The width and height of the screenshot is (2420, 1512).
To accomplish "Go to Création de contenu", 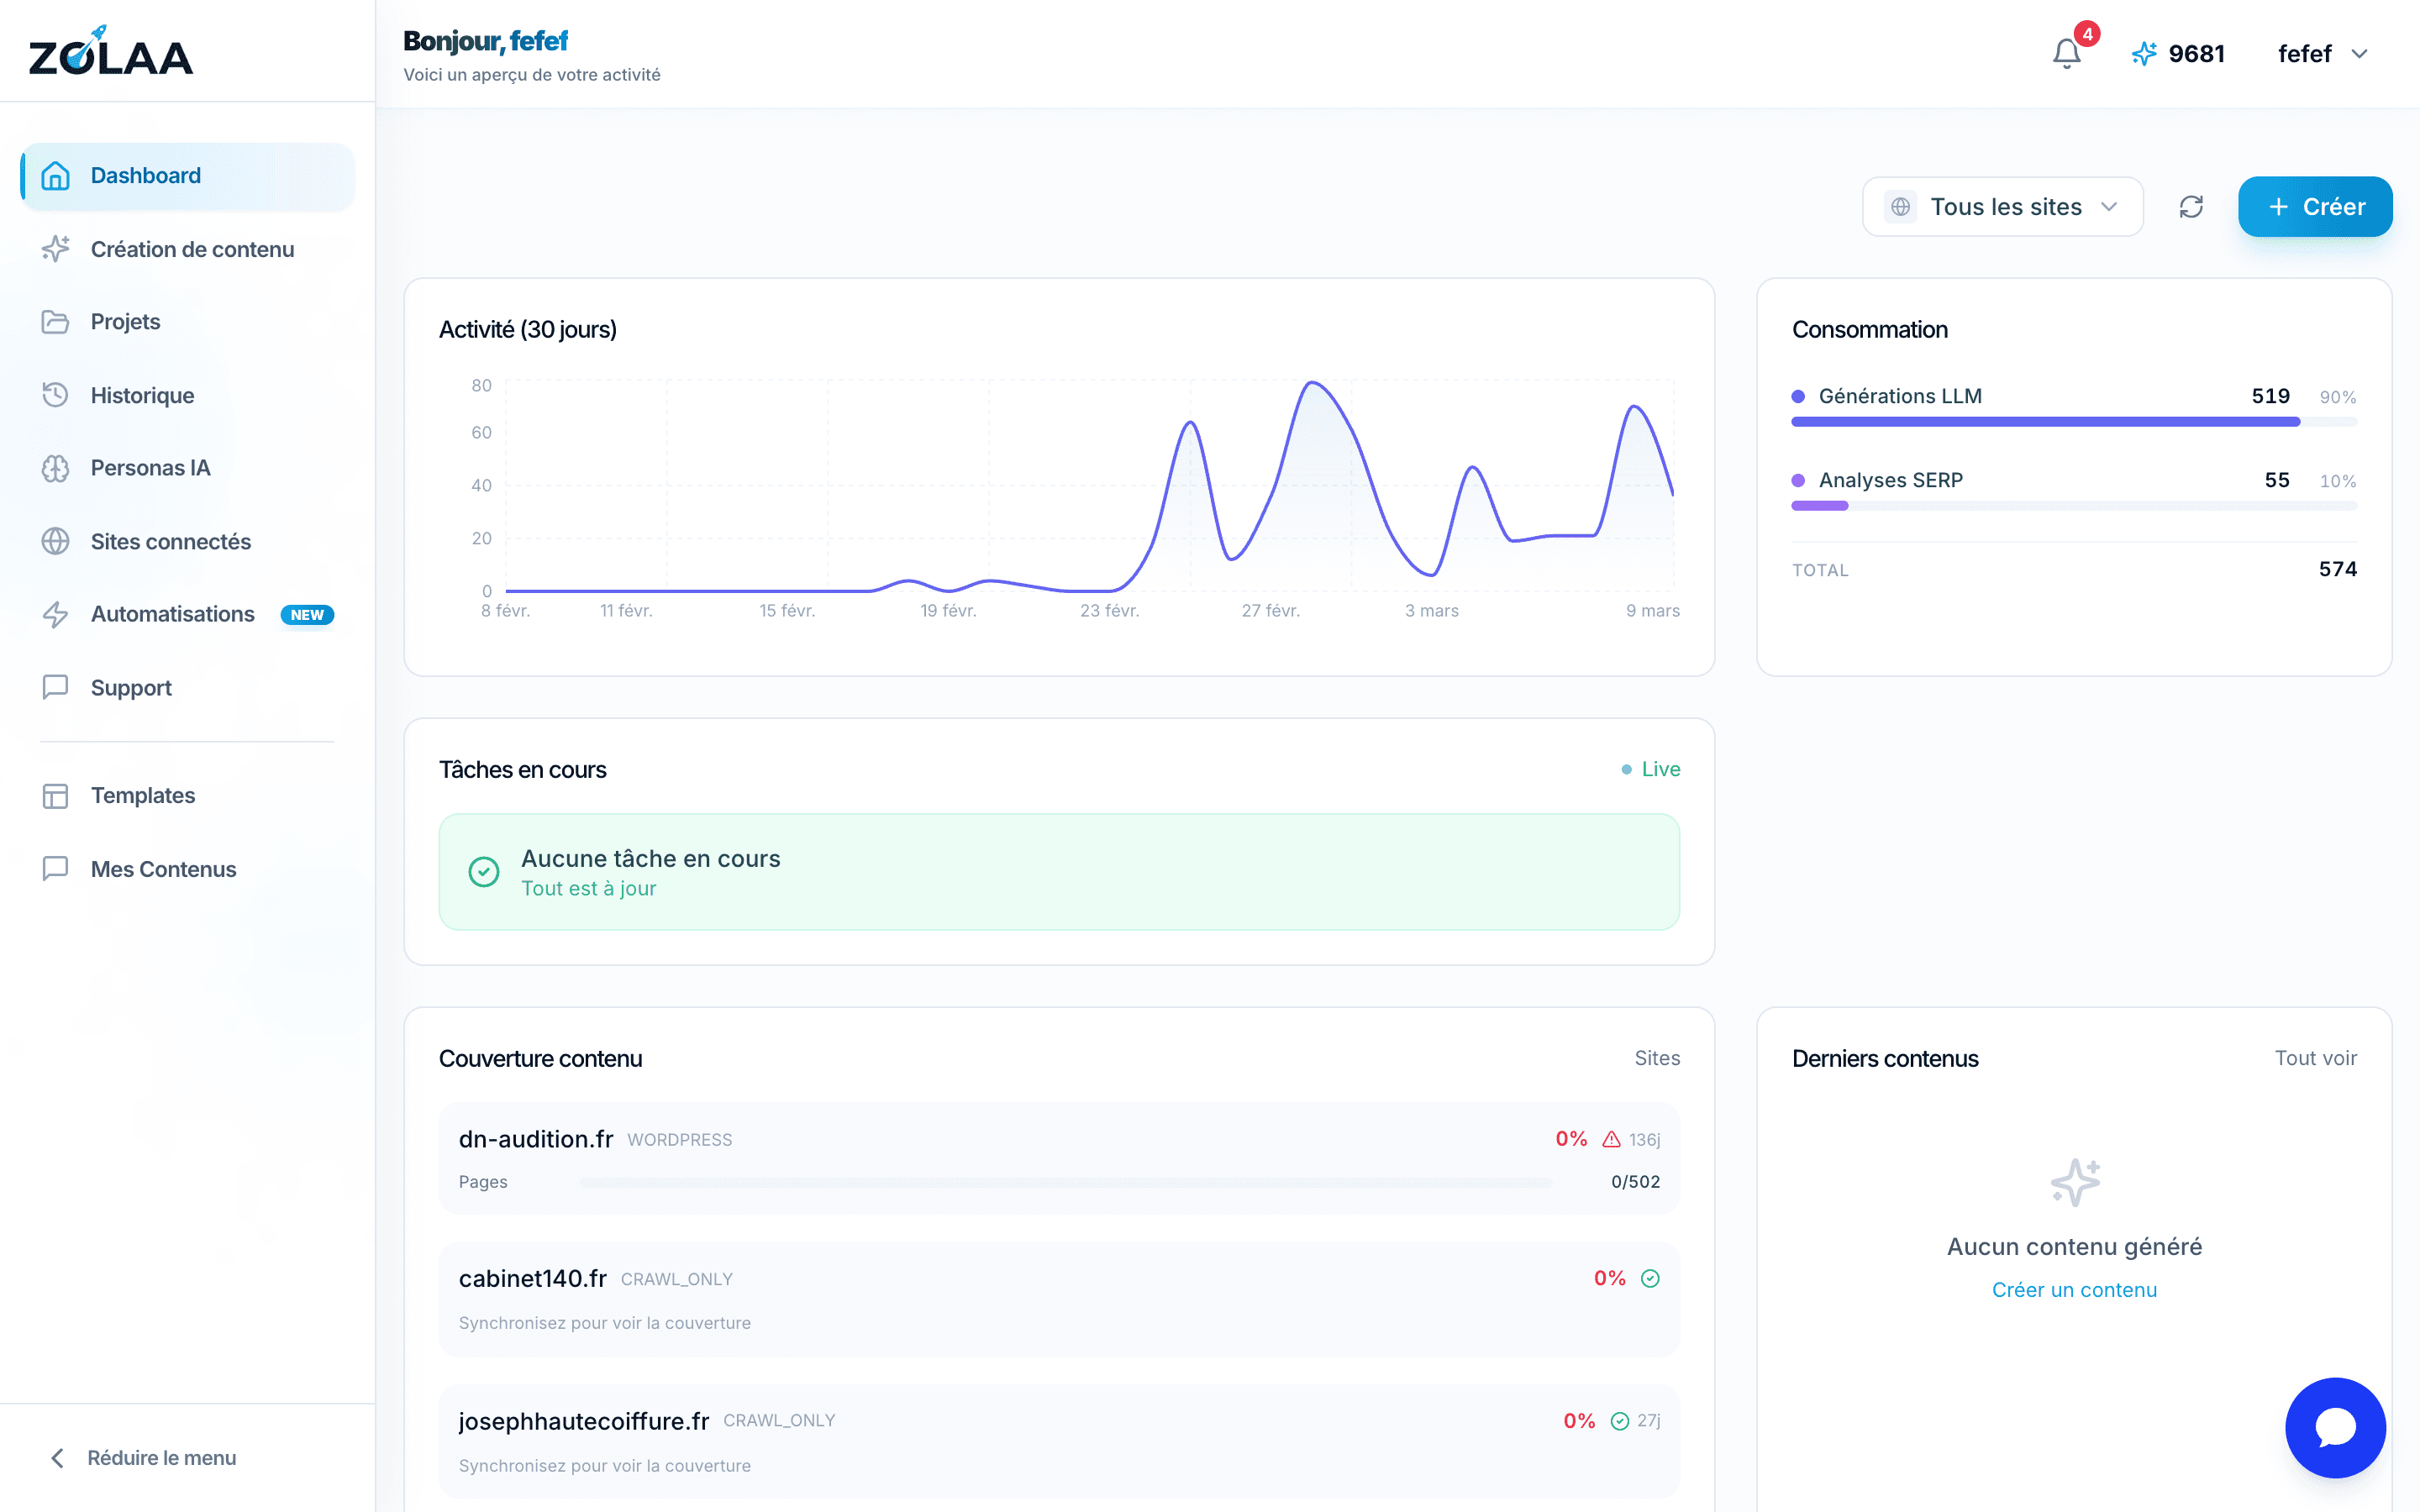I will pos(191,249).
